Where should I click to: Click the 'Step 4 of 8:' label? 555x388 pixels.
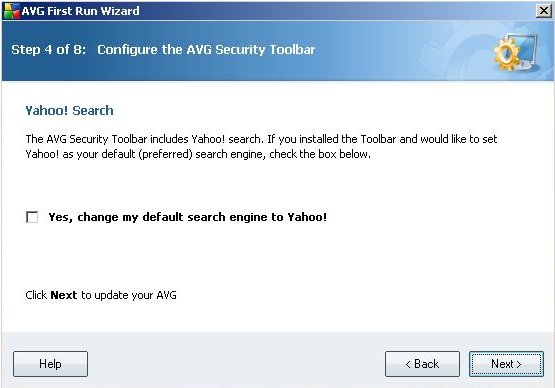[x=48, y=50]
